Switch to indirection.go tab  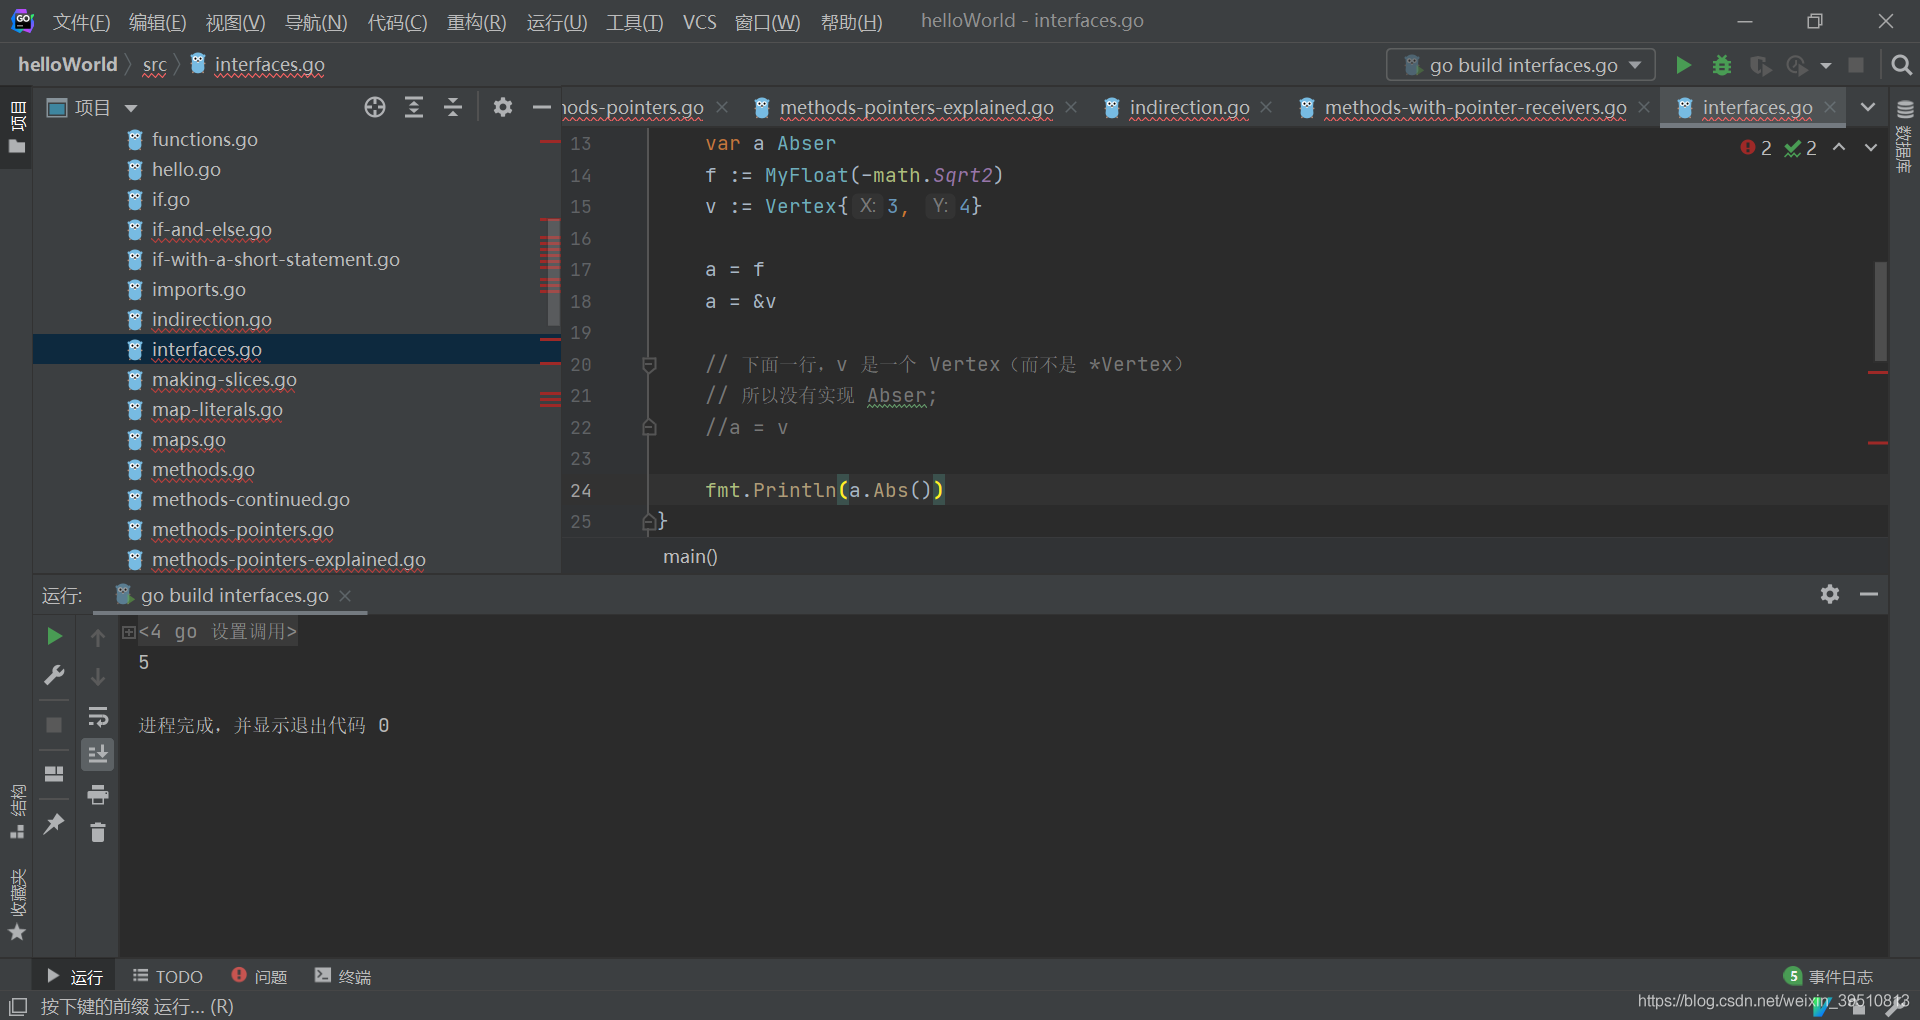1189,107
